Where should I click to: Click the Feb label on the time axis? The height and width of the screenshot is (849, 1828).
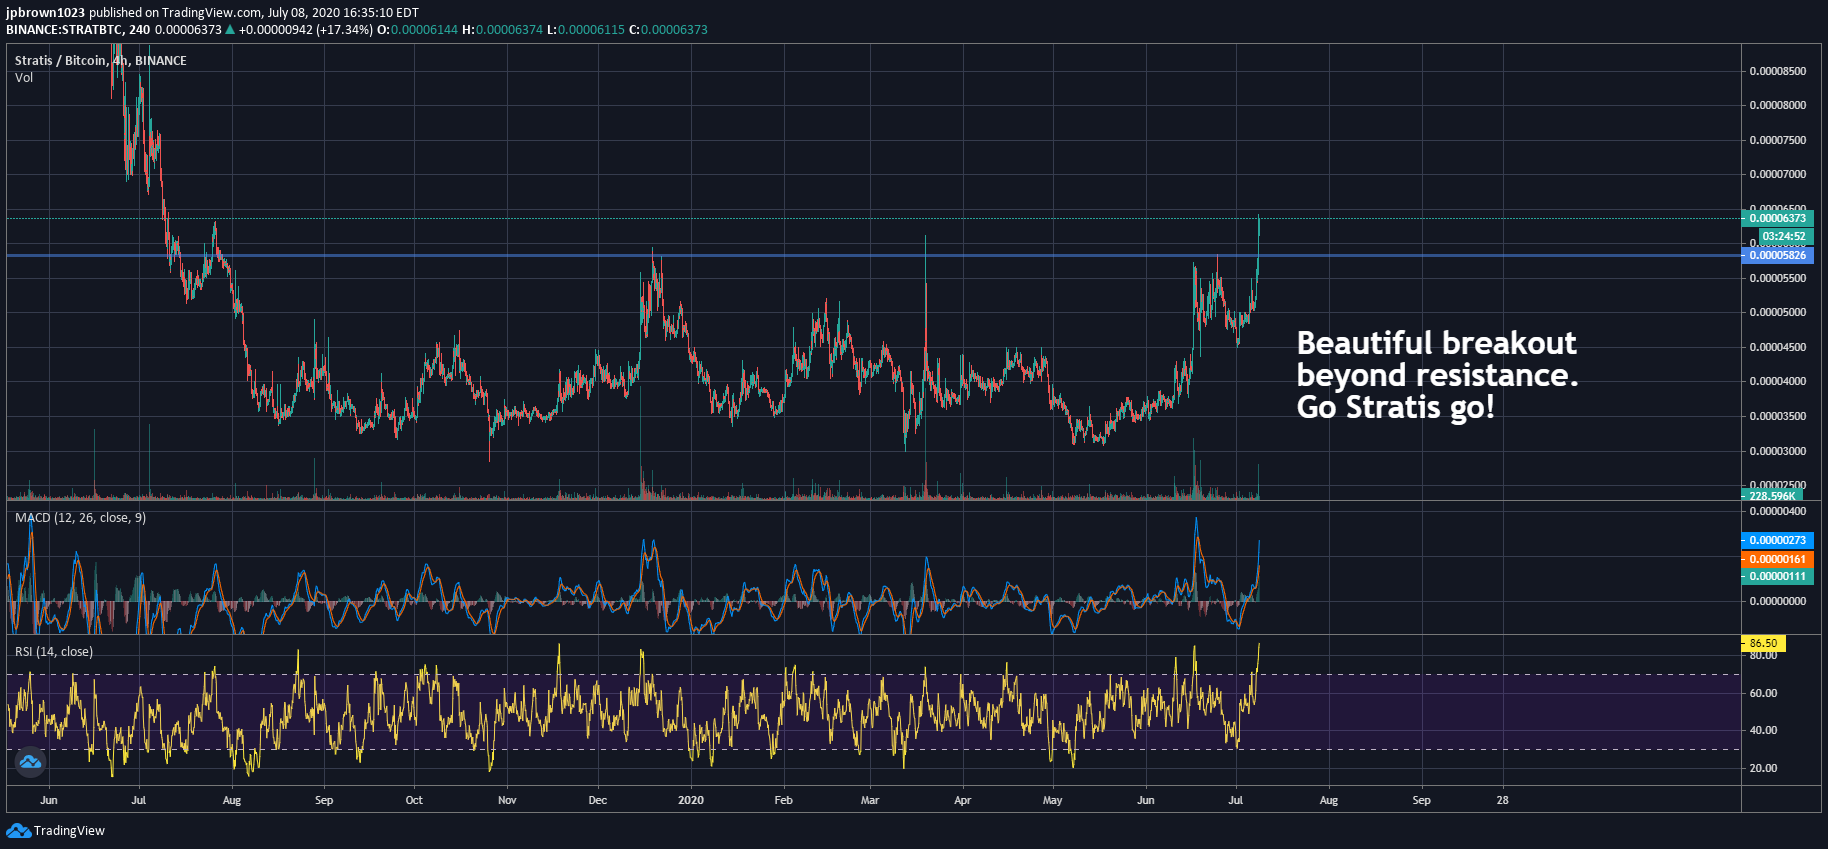(x=784, y=800)
